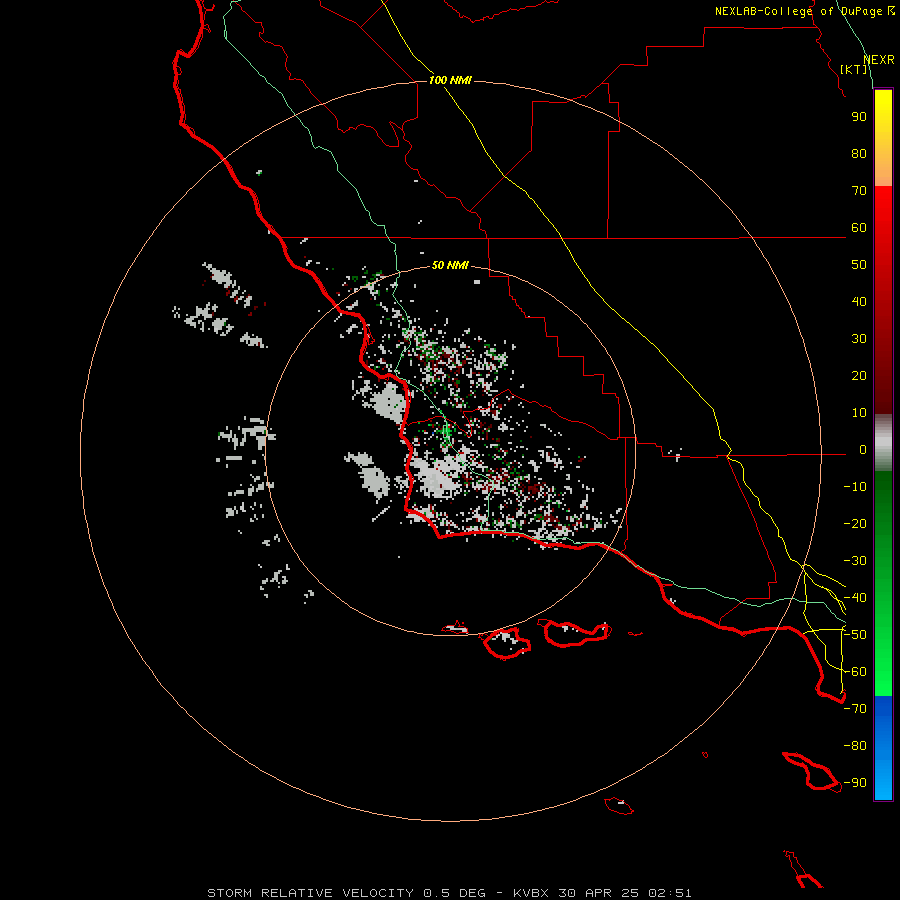
Task: Click the 40 value on the velocity scale
Action: click(x=859, y=302)
